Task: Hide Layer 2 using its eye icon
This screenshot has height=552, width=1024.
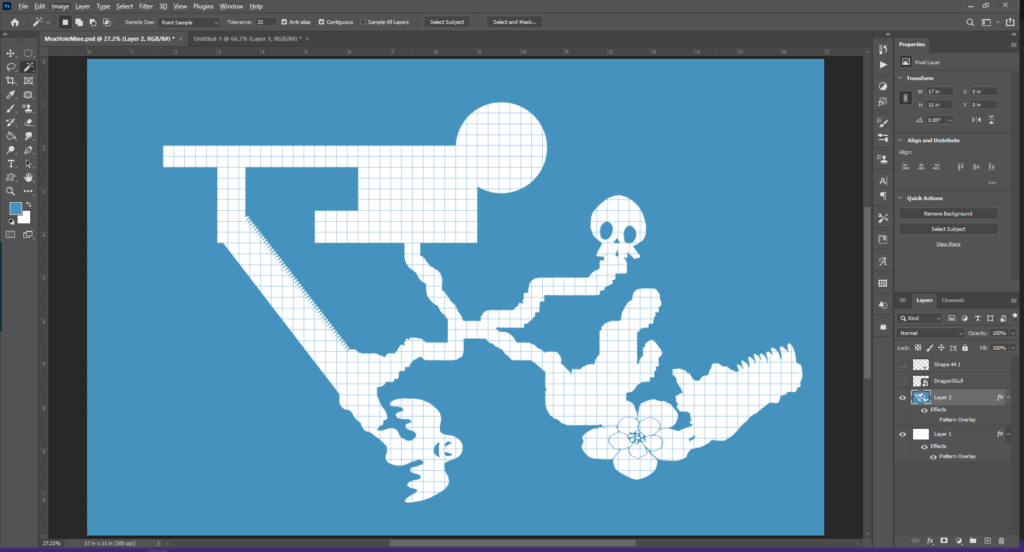Action: 903,397
